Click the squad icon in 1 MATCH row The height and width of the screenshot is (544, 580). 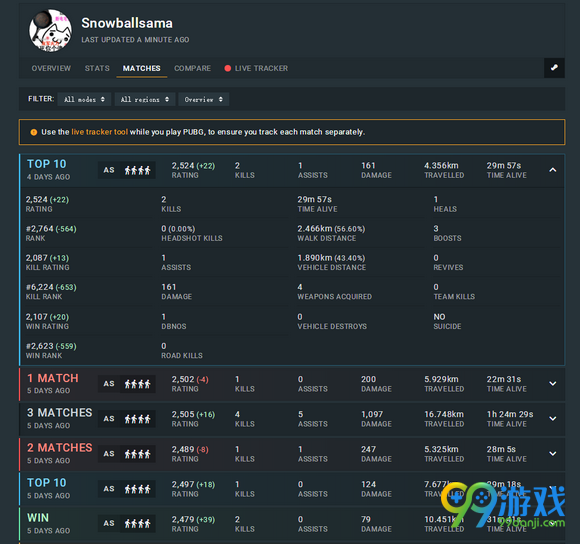click(x=137, y=384)
